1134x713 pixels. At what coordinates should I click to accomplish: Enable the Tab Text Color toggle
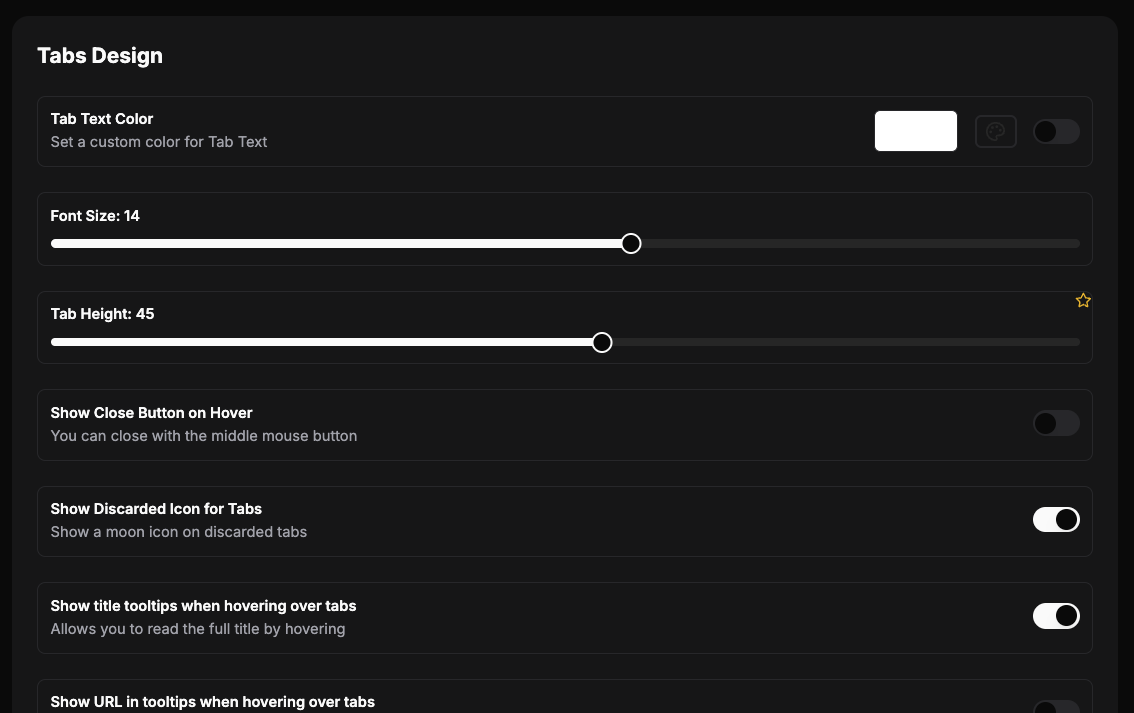coord(1056,132)
